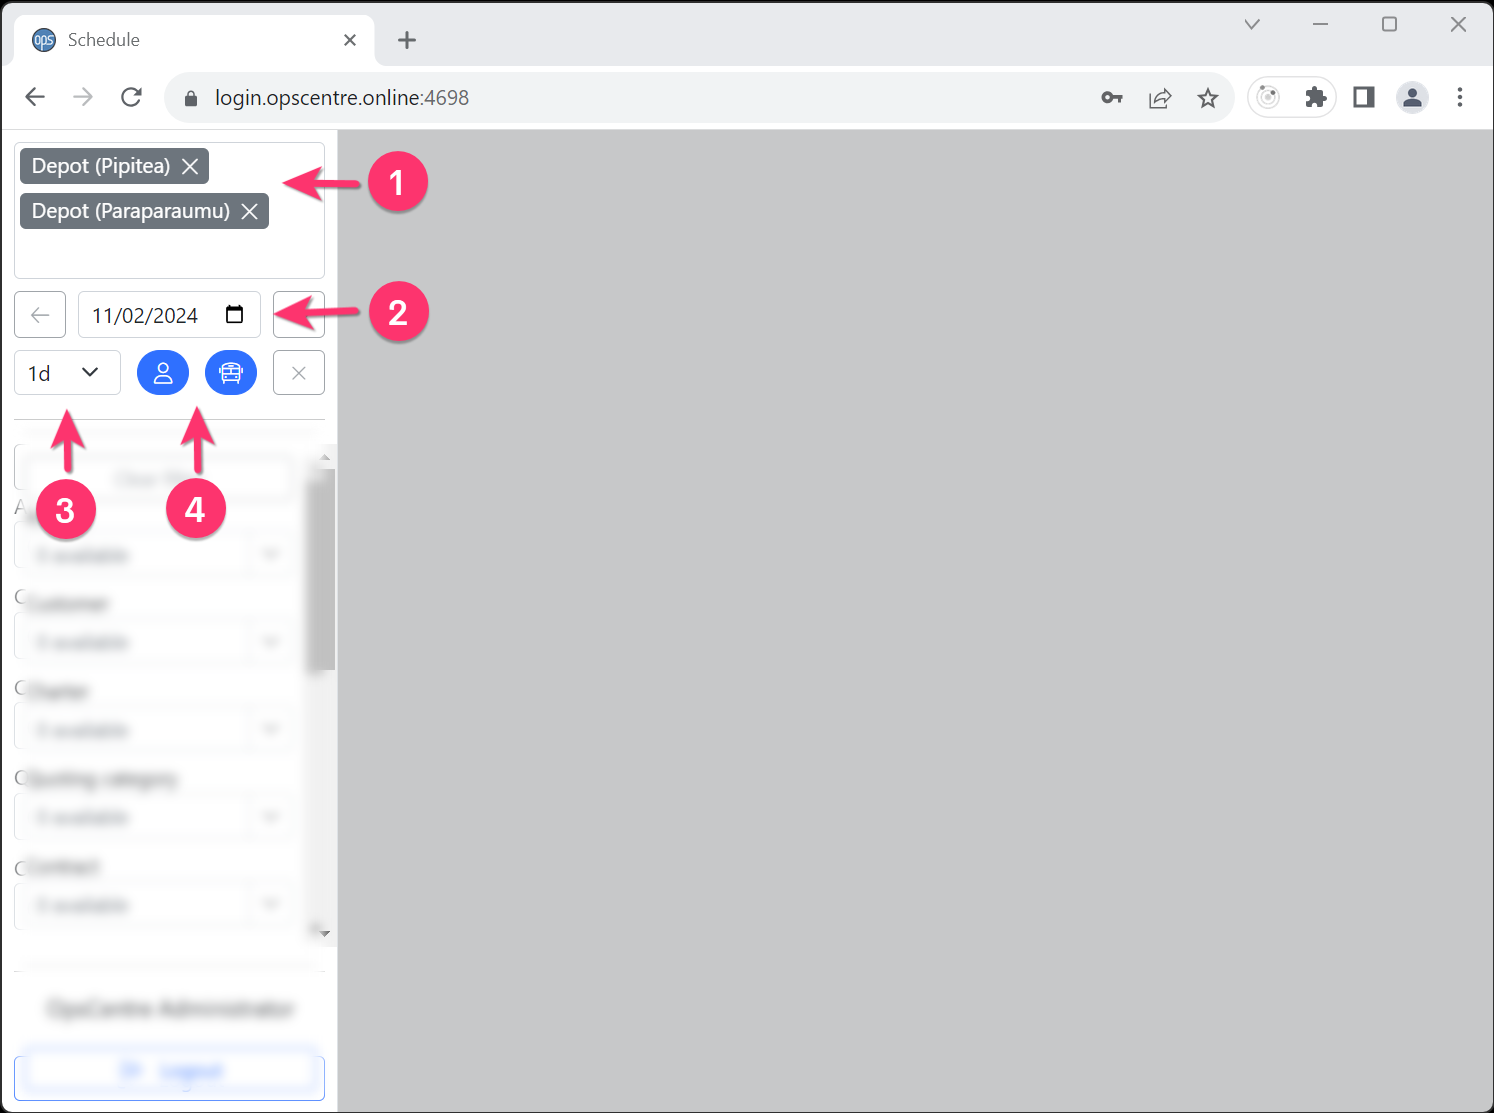
Task: Bookmark the page using the star icon
Action: (1208, 97)
